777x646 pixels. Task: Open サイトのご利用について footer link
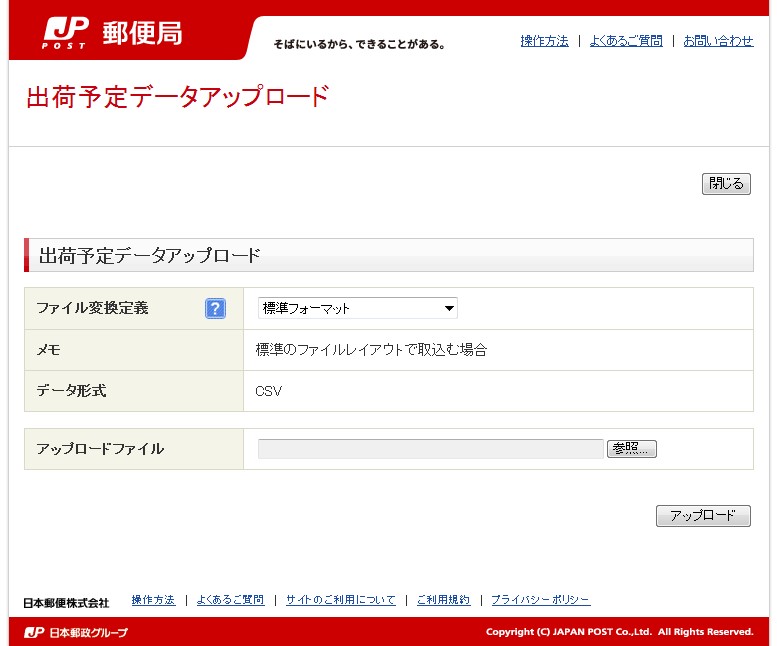pos(340,600)
